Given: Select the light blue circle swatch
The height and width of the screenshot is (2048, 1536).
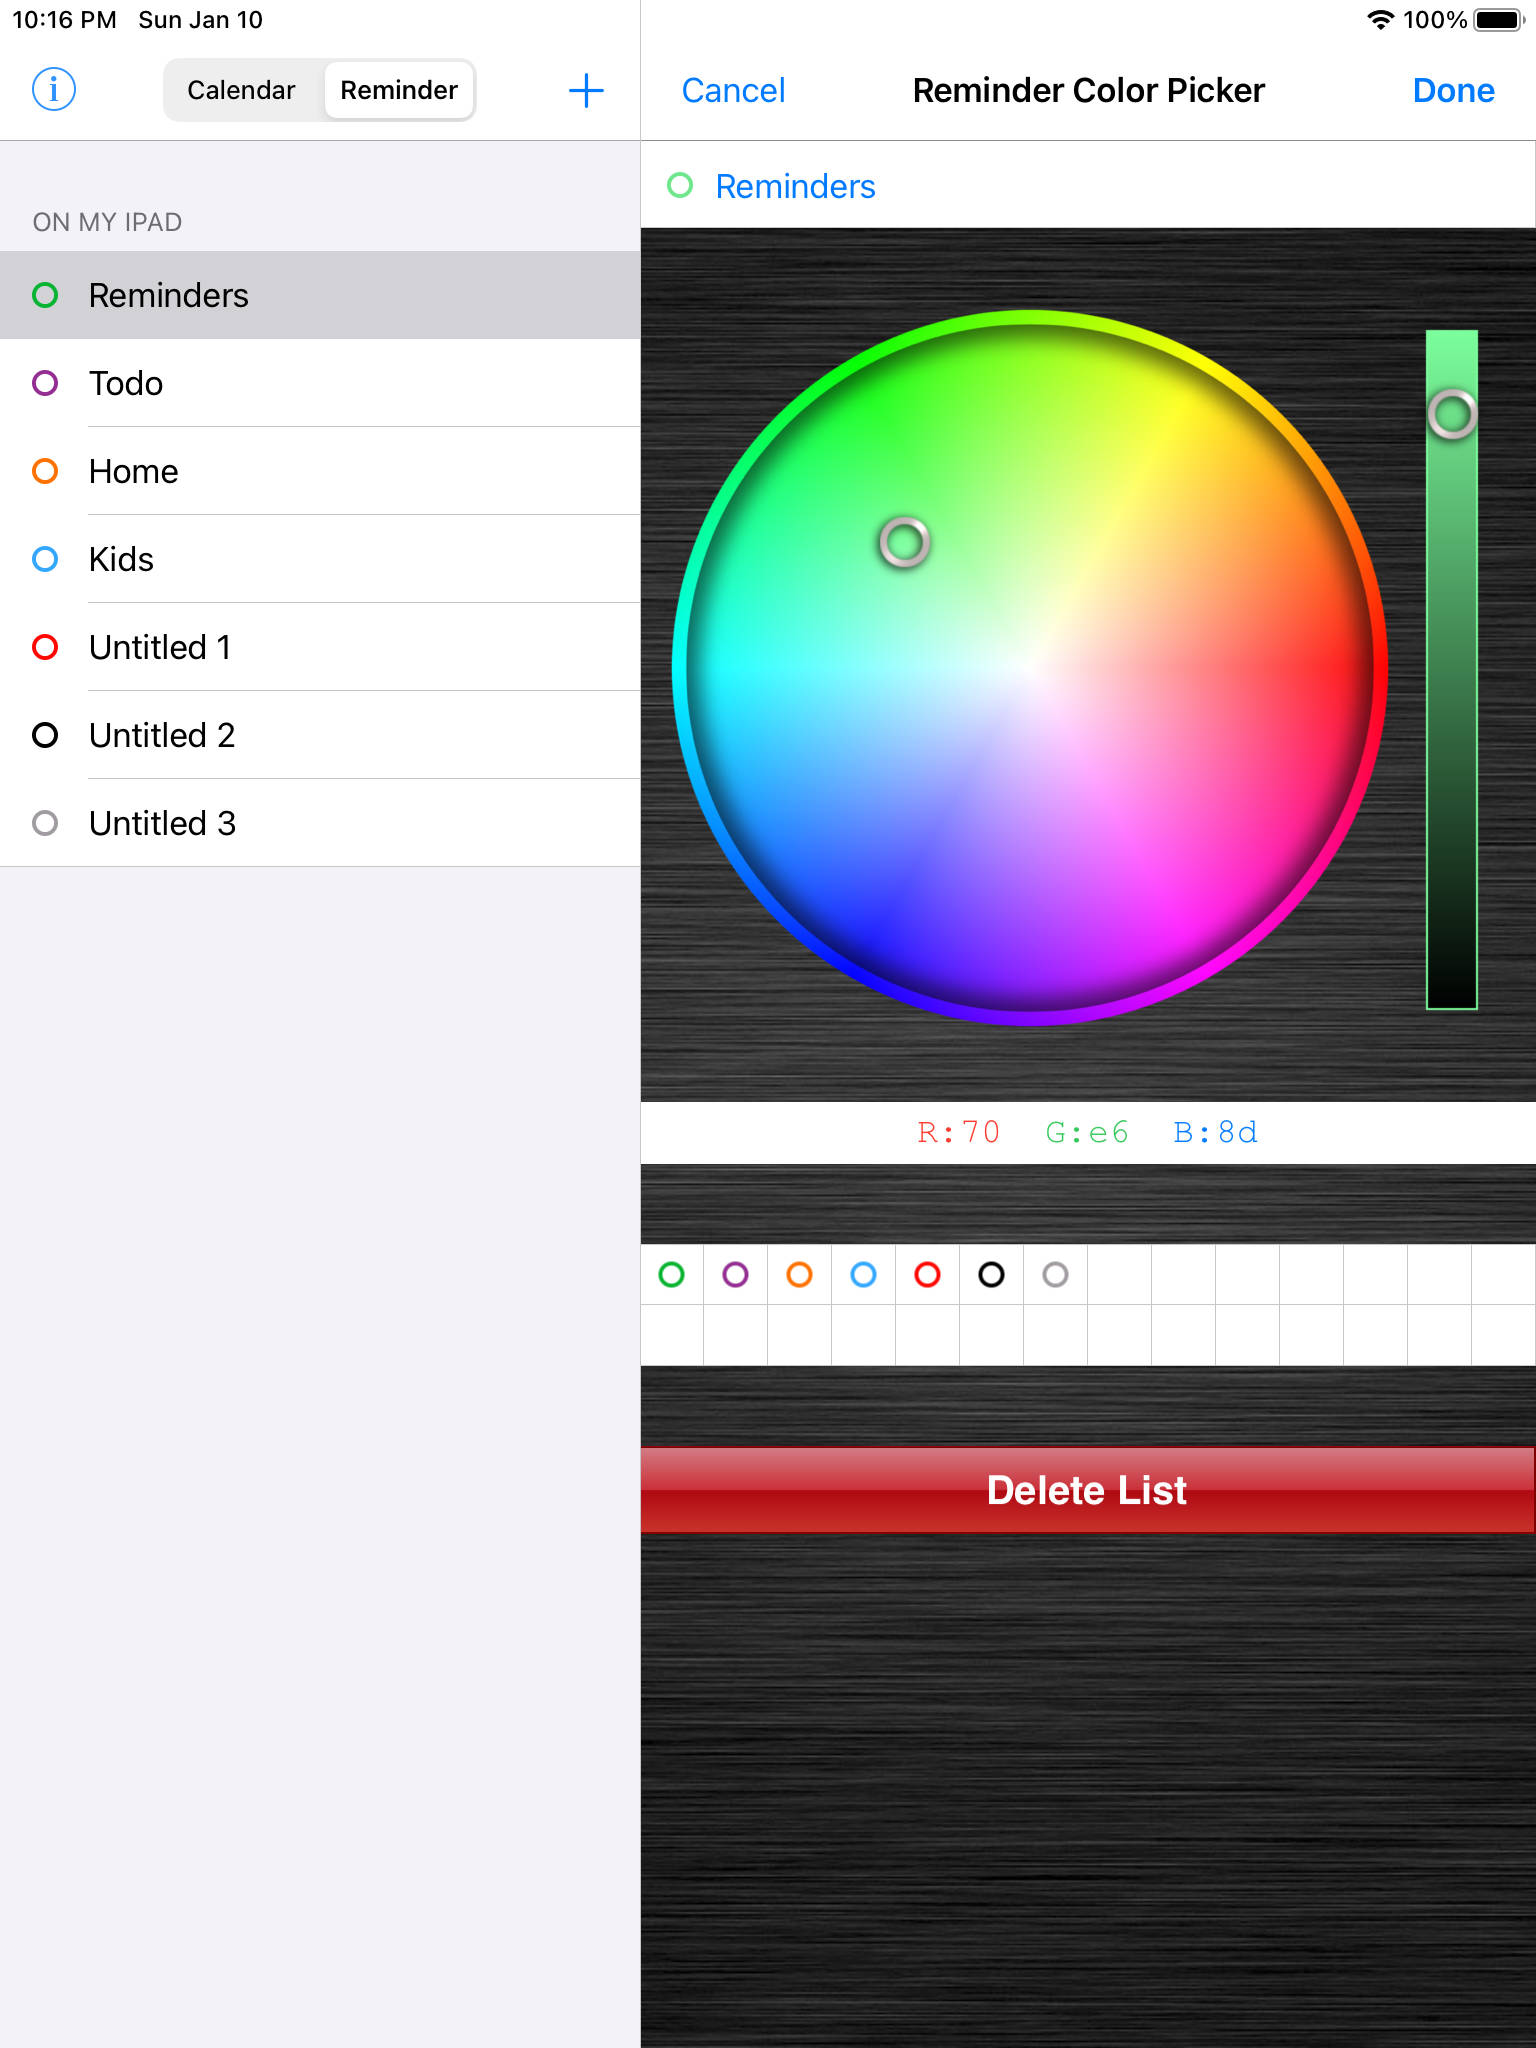Looking at the screenshot, I should 864,1274.
